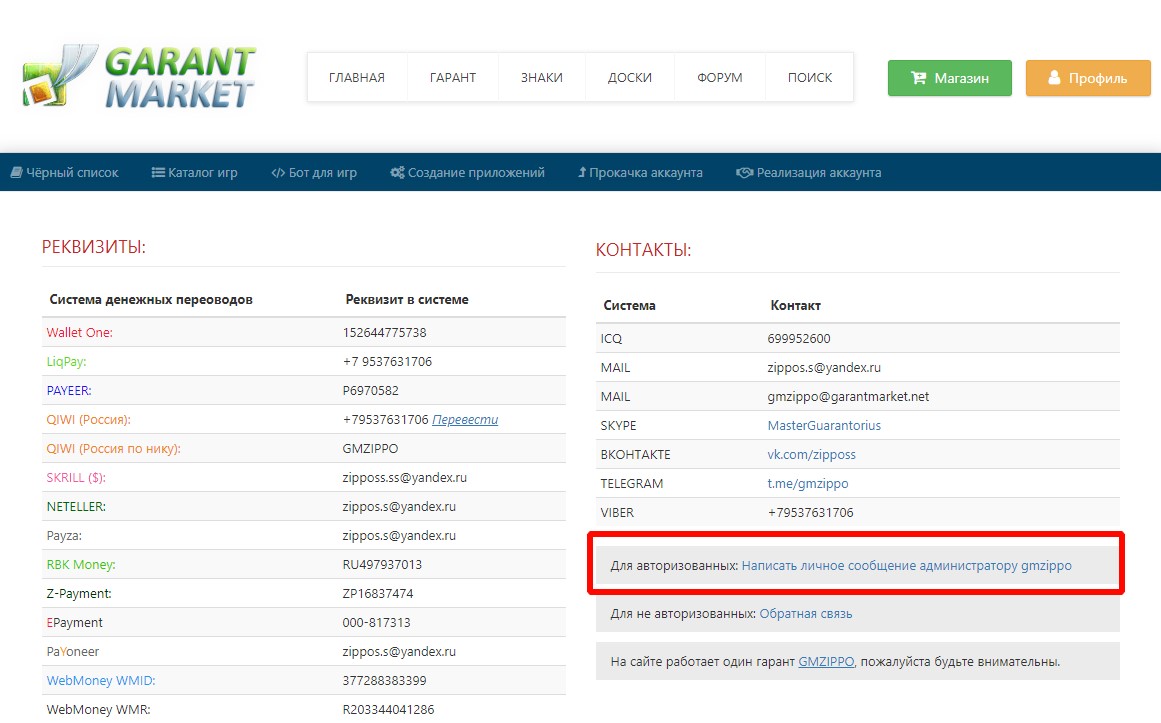Screen dimensions: 1161x723
Task: Click the contact email zippos.s@yandex.ru in MAIL row
Action: (824, 367)
